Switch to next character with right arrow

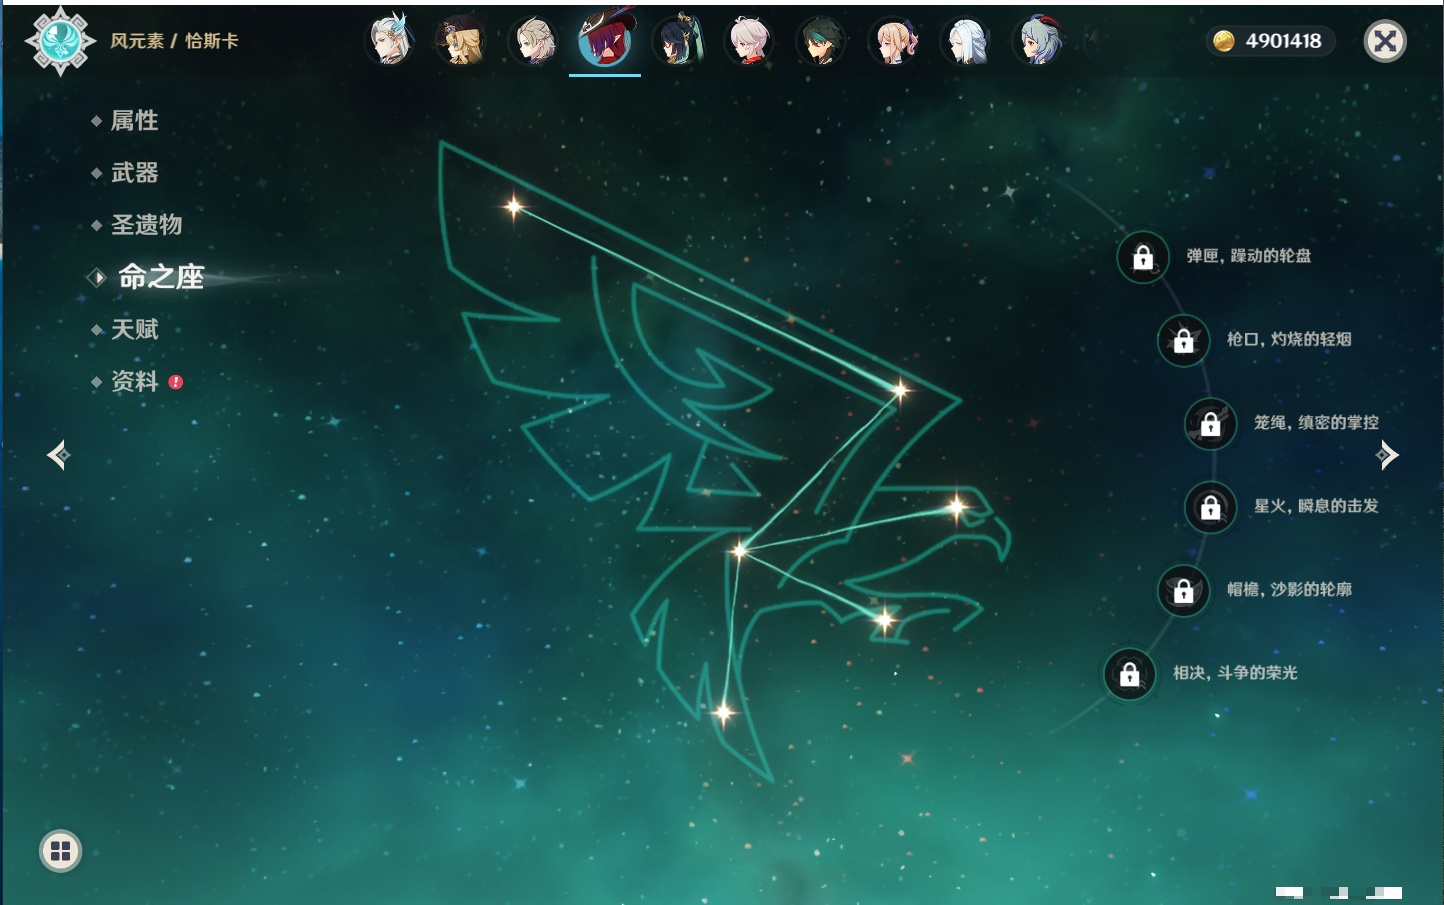coord(1387,455)
